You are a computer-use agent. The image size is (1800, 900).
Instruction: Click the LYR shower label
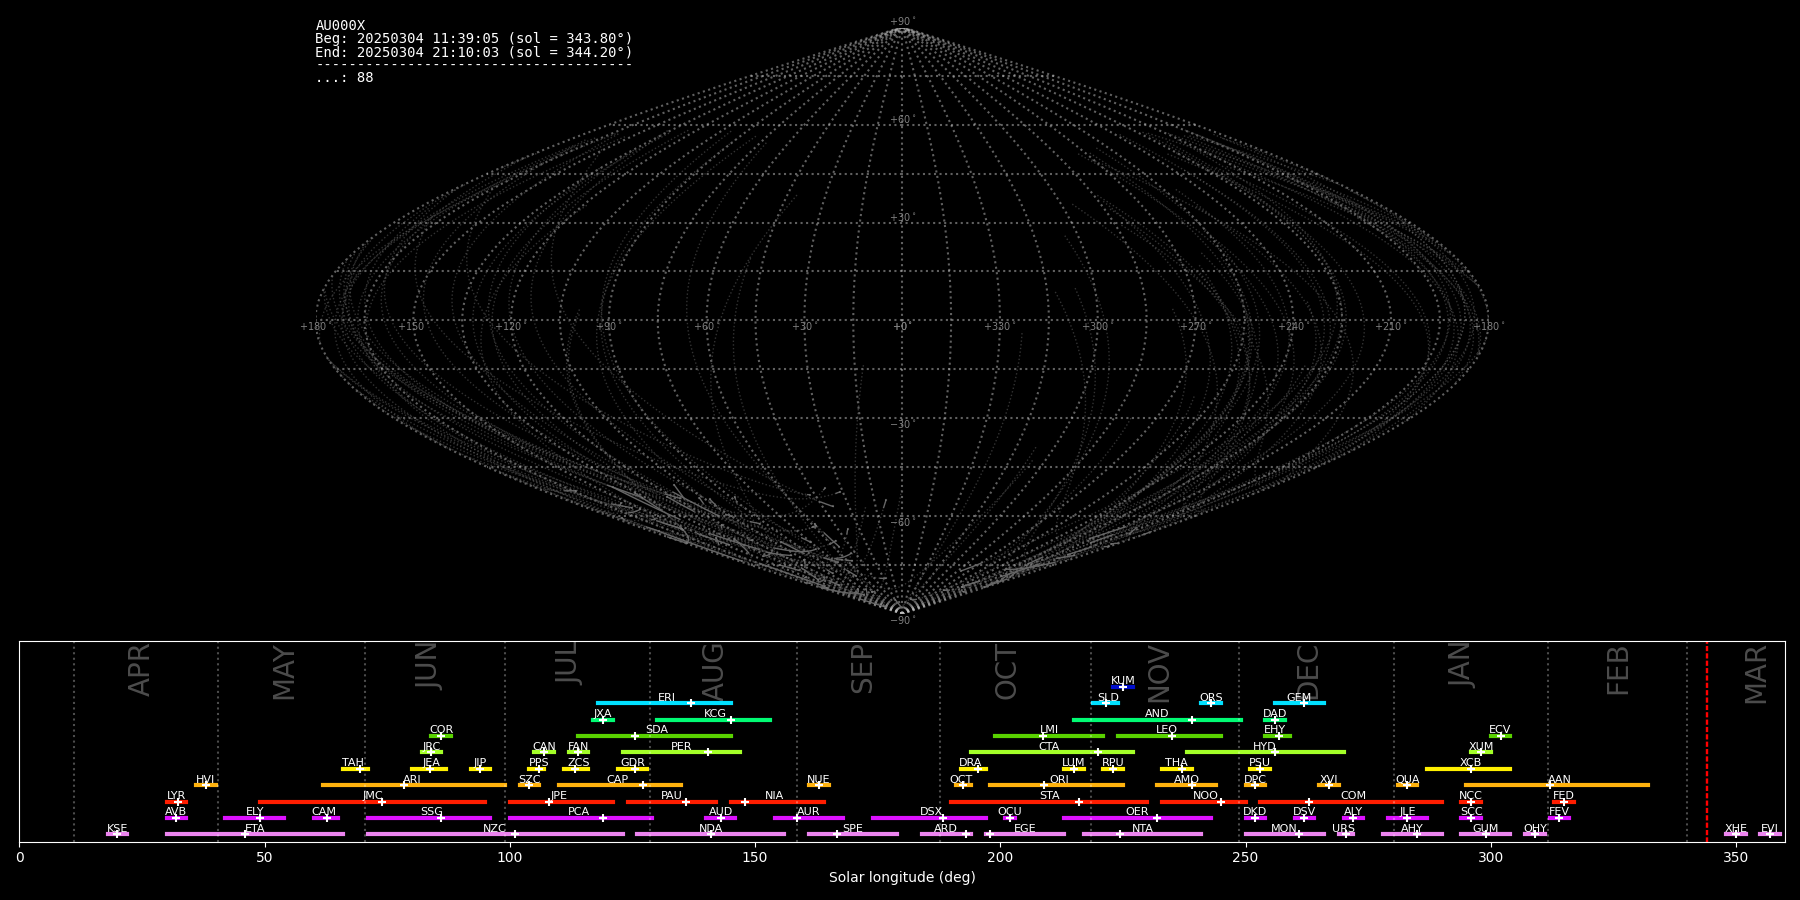coord(176,796)
